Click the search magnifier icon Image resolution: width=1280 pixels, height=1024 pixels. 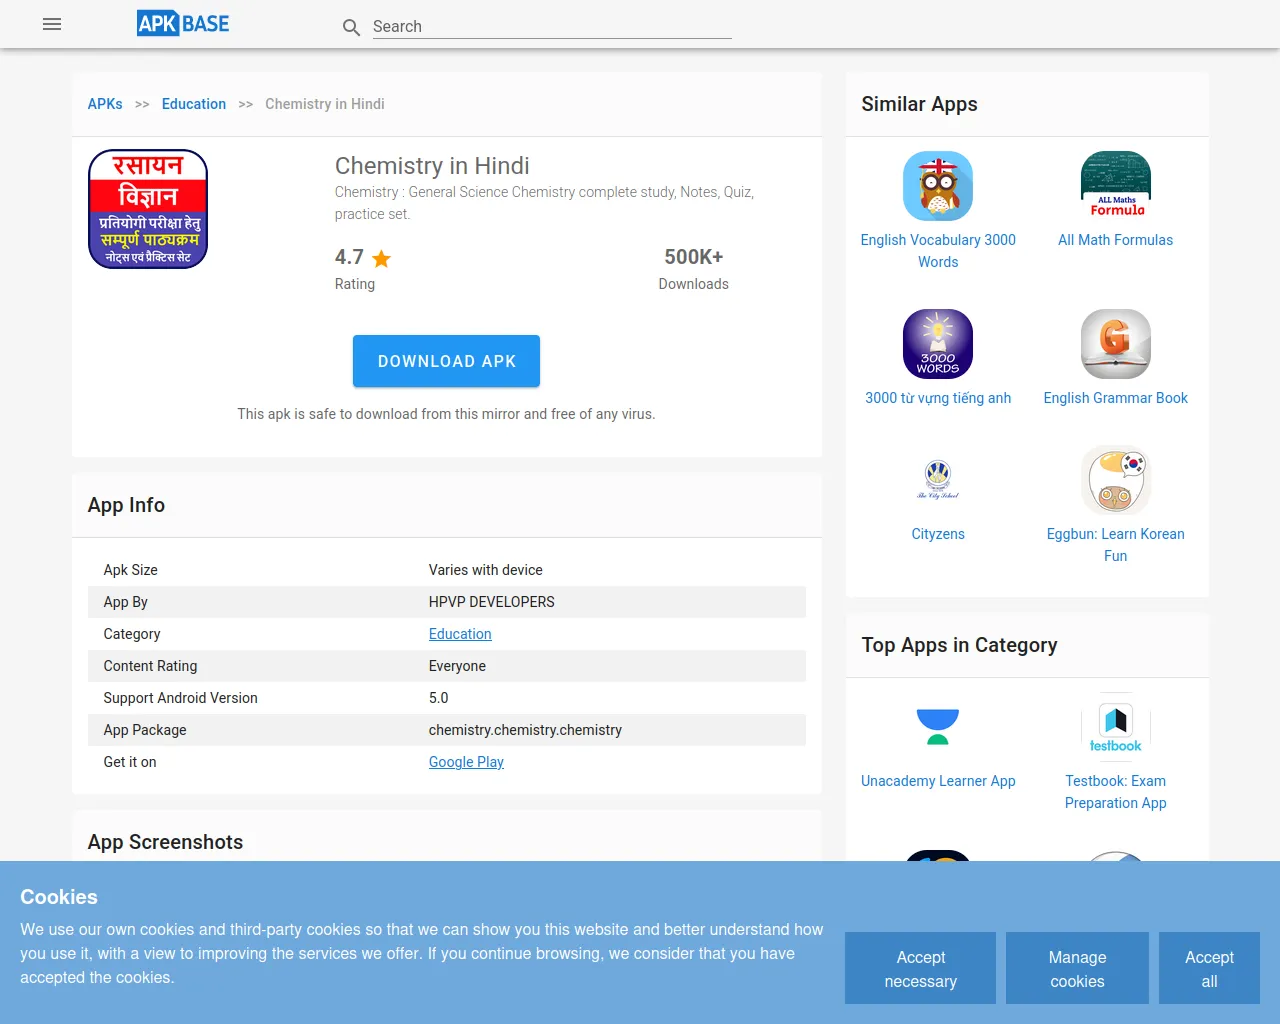coord(351,27)
